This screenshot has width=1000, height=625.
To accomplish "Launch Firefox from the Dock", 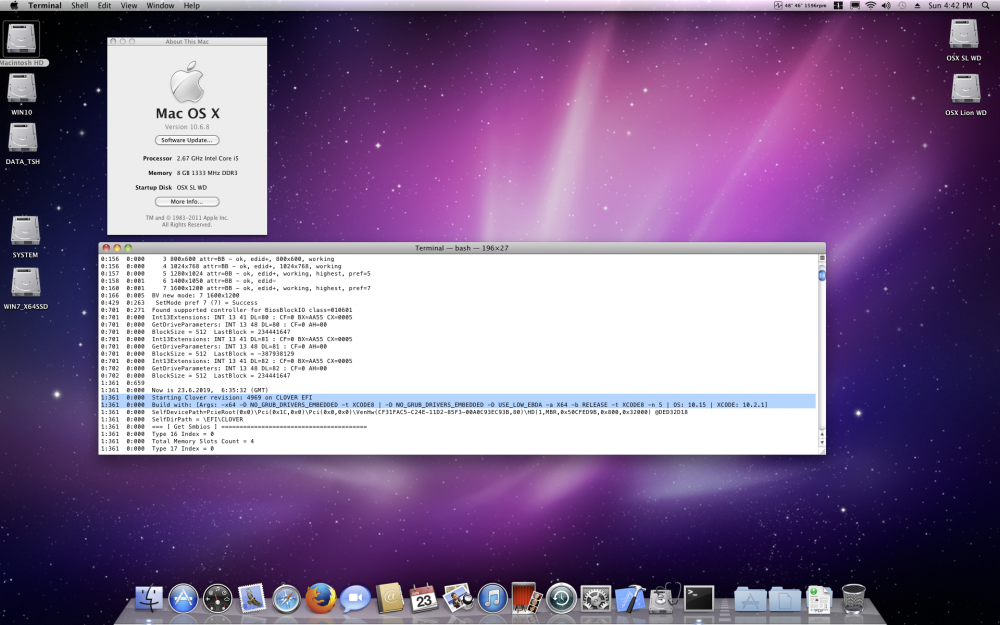I will point(321,599).
